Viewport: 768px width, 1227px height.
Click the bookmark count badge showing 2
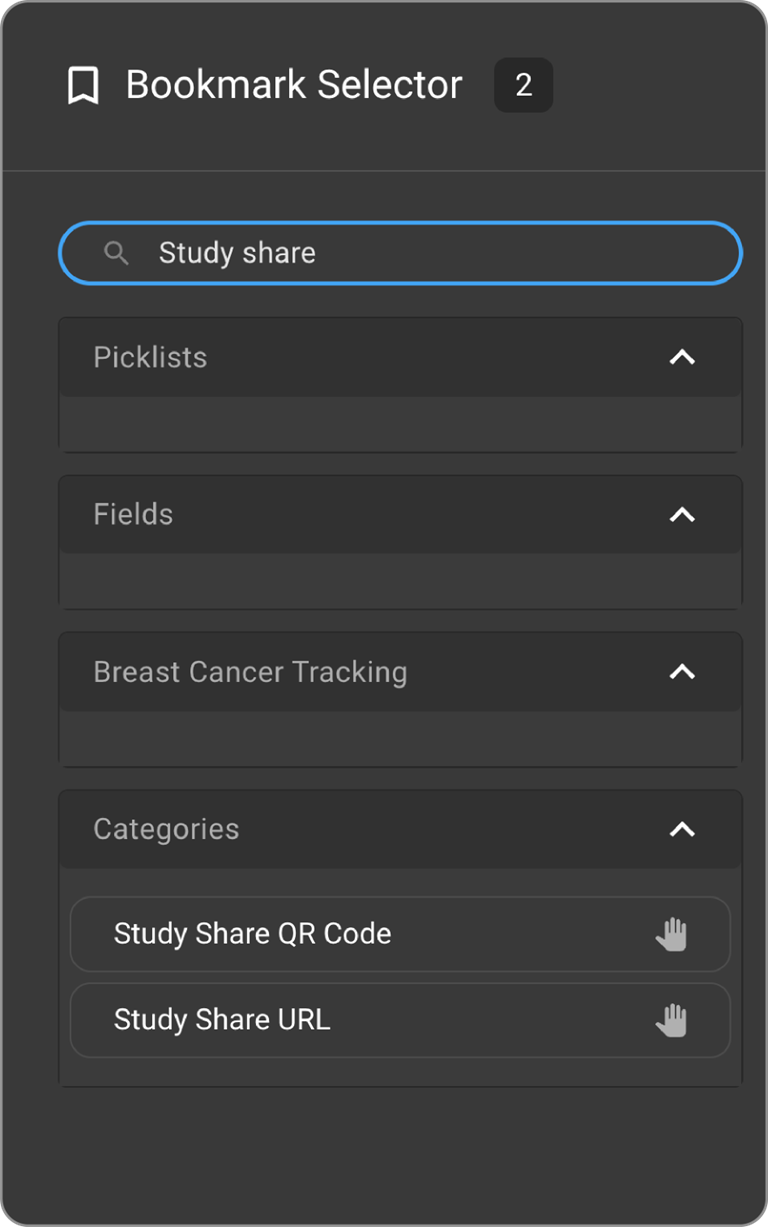(x=523, y=85)
